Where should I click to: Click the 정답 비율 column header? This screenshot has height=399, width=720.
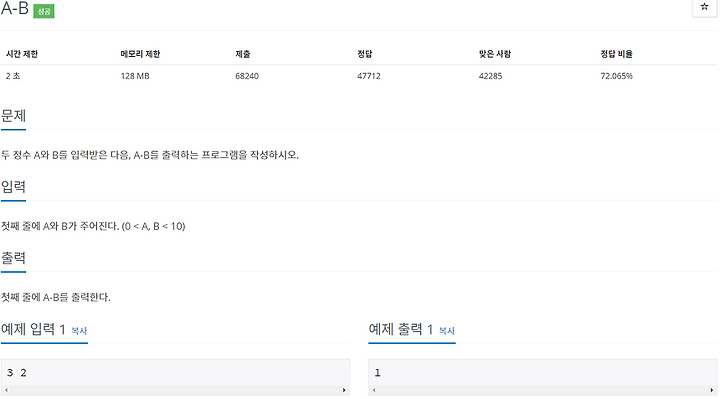click(x=616, y=54)
